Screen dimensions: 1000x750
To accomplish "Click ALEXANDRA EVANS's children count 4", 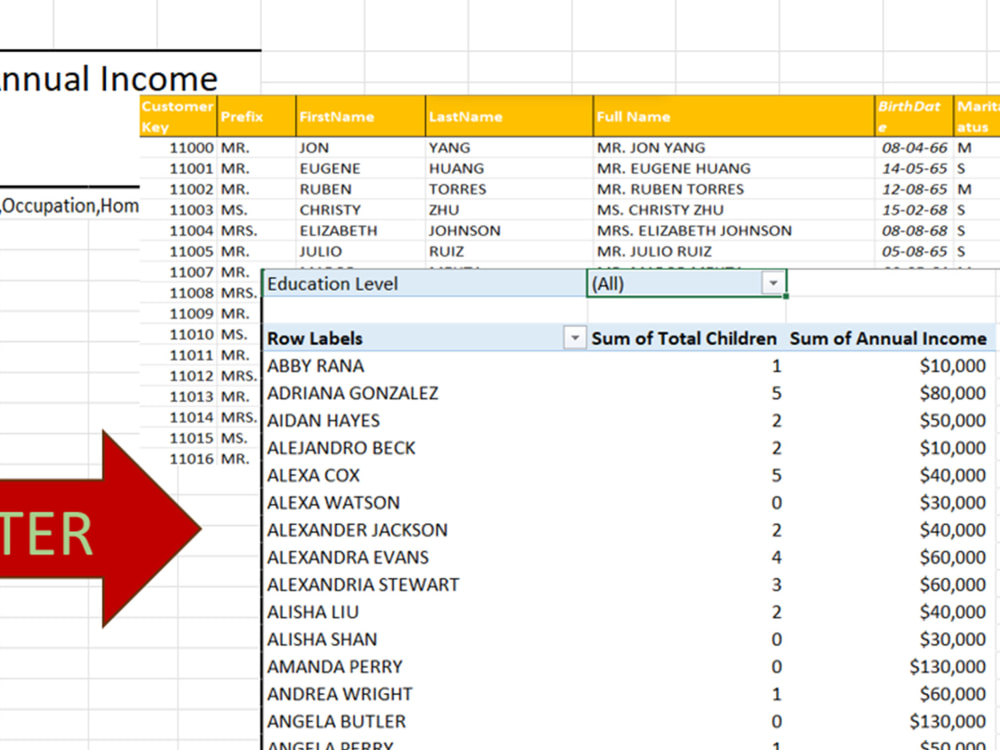I will [776, 558].
